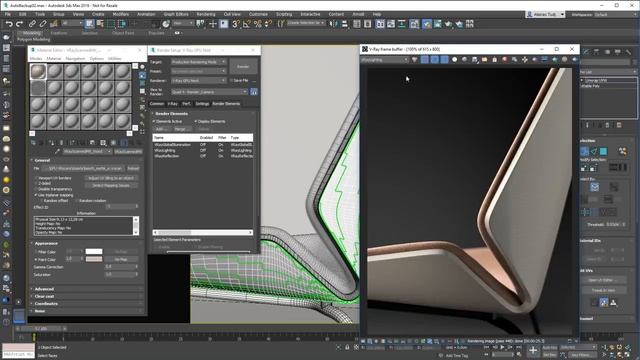Switch to the Common tab in Render Setup
Screen dimensions: 640x360
[157, 104]
